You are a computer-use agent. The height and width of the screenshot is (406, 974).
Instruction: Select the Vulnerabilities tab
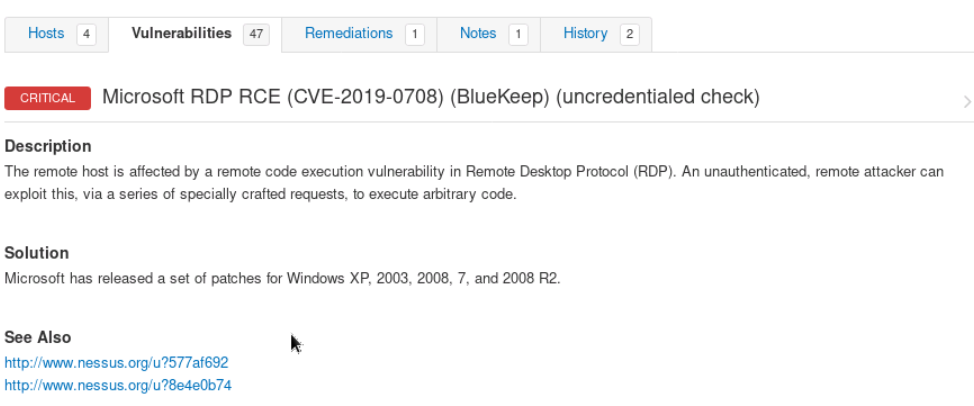click(181, 33)
